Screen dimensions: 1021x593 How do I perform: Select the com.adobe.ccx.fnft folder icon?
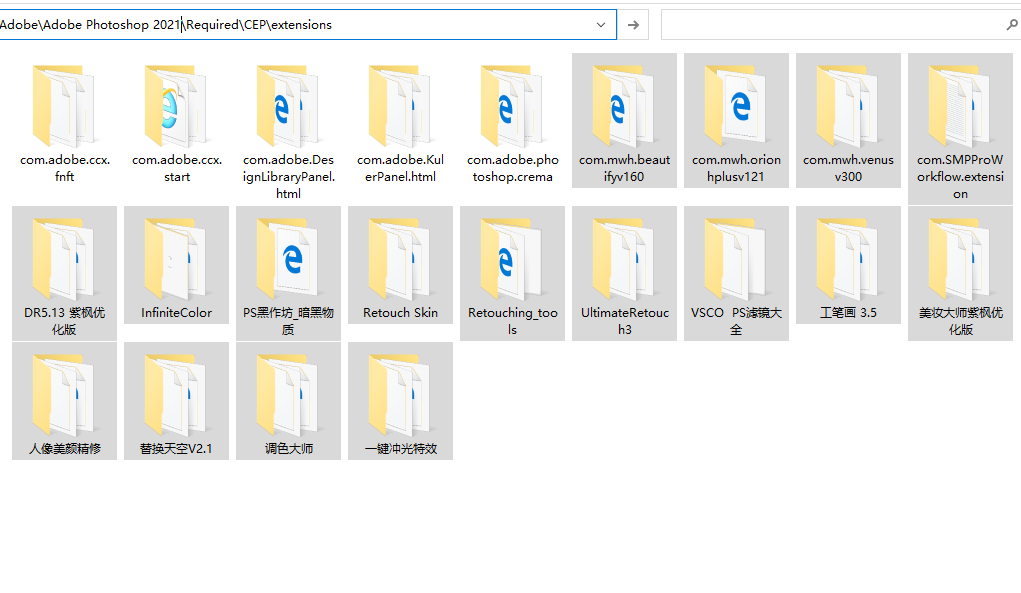point(64,106)
